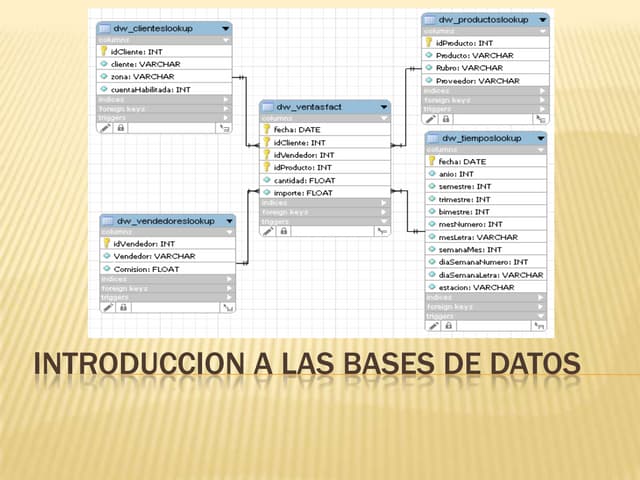This screenshot has width=640, height=480.
Task: Click the diamond icon beside estacion: VARCHAR
Action: pyautogui.click(x=432, y=287)
